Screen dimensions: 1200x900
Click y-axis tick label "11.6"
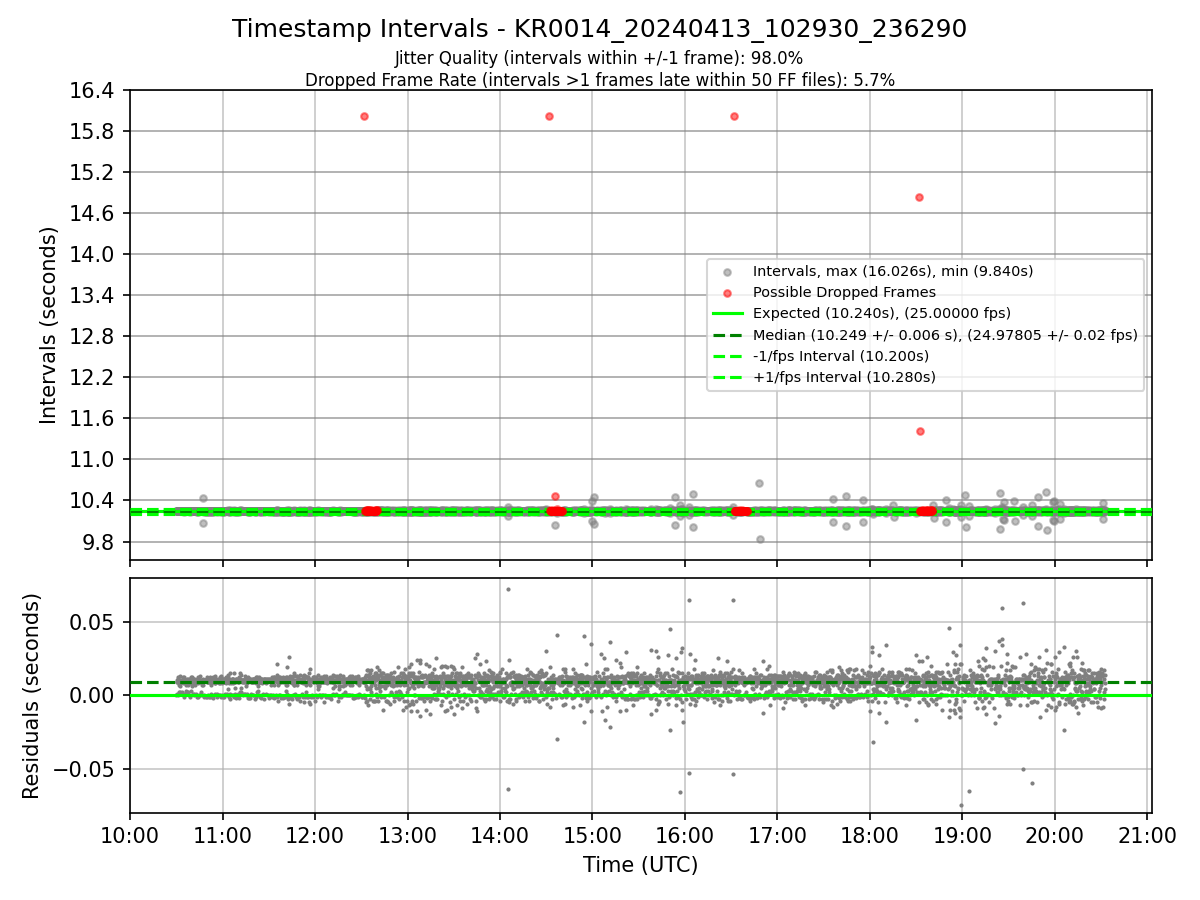coord(94,419)
